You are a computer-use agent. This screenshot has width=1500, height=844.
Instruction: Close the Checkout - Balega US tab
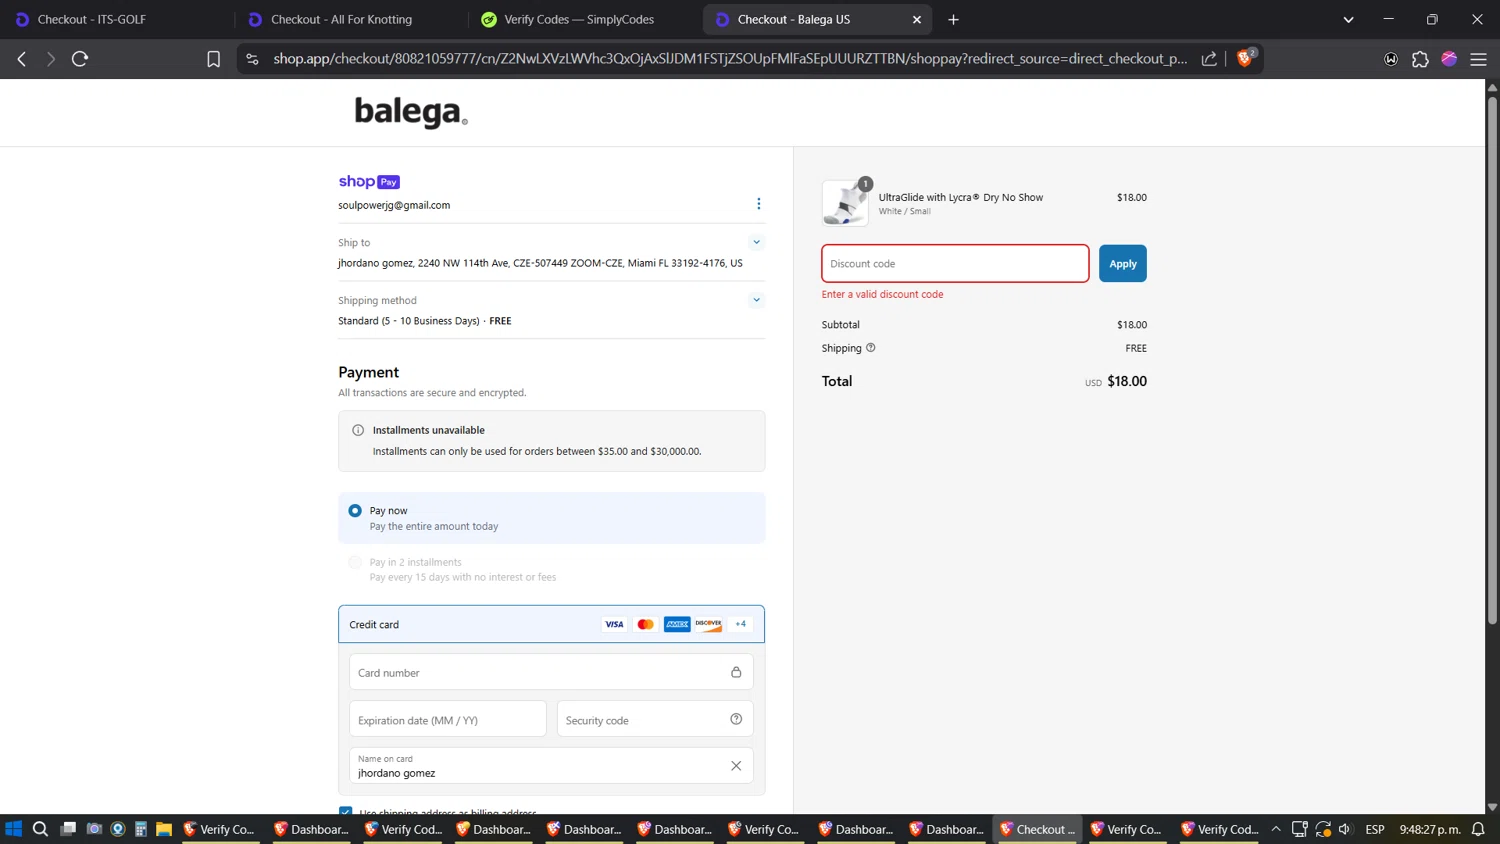coord(916,19)
